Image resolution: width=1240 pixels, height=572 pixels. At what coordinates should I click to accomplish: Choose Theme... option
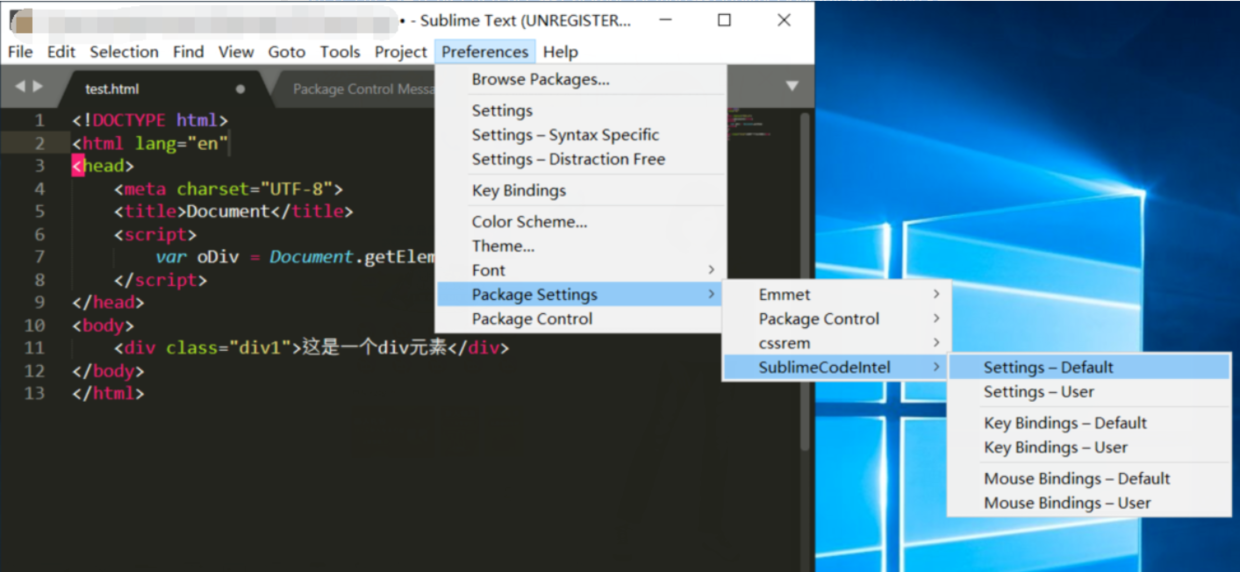pyautogui.click(x=580, y=246)
